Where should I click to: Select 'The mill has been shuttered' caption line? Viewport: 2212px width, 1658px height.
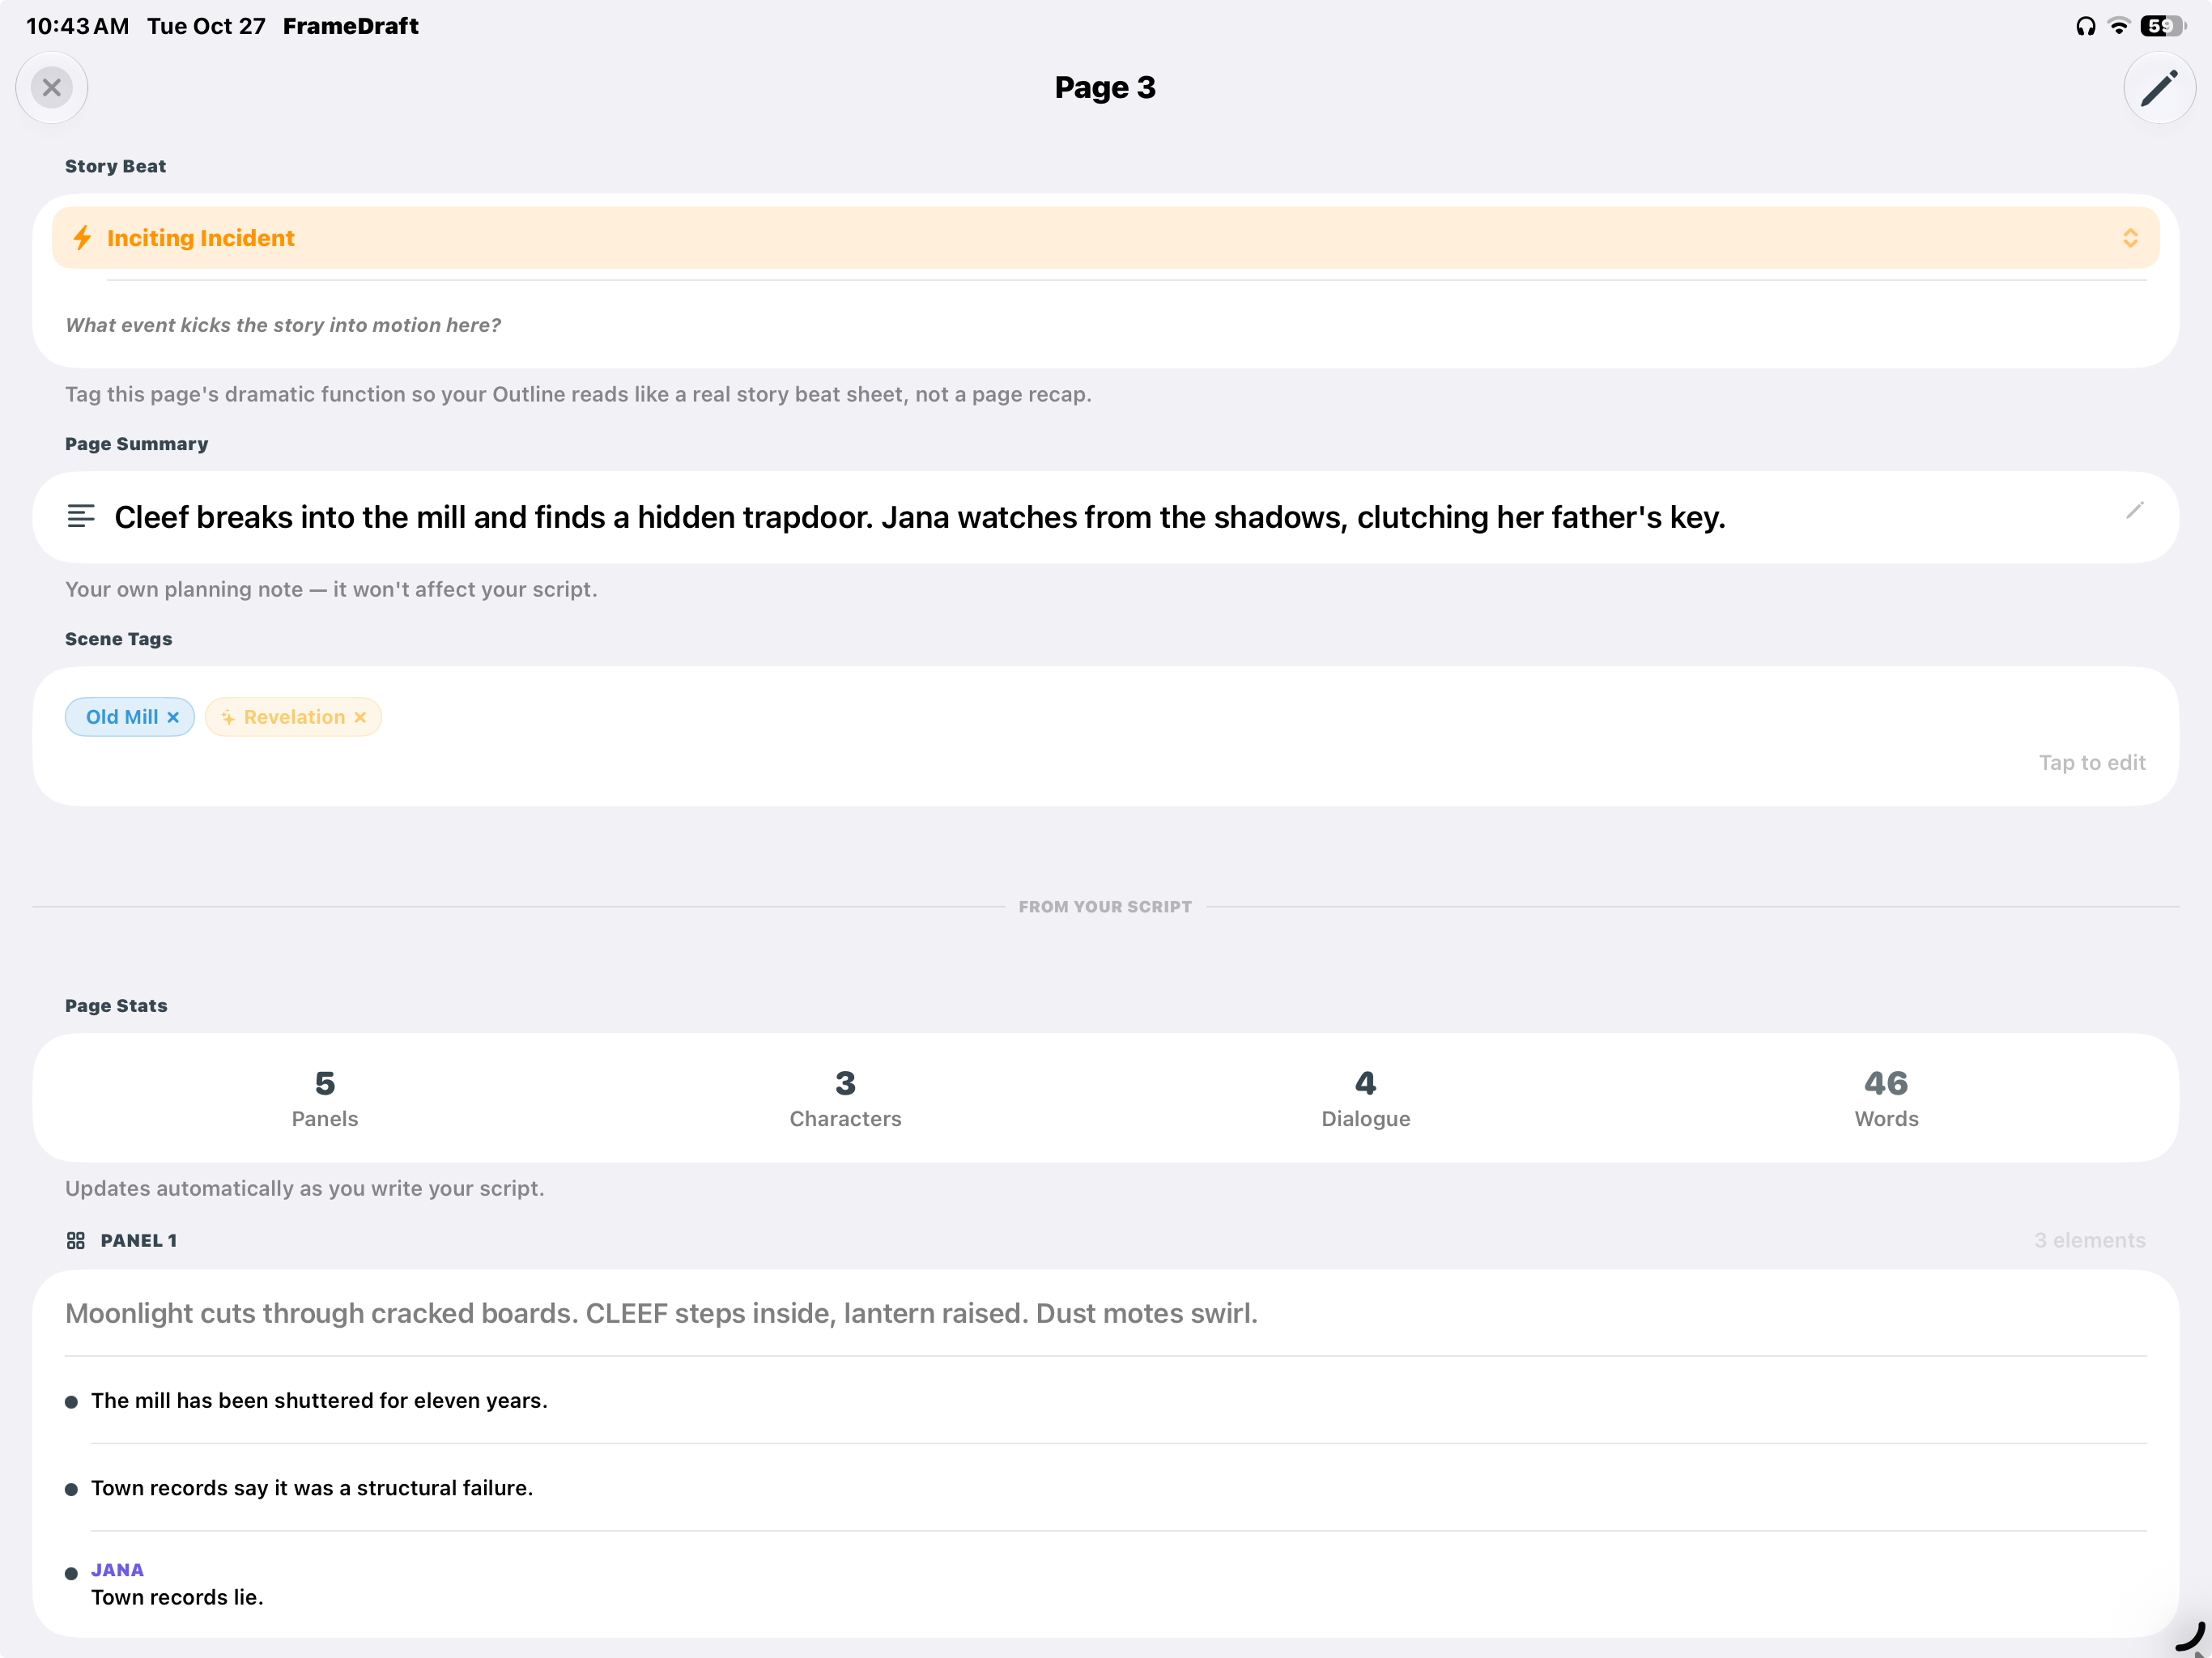click(319, 1400)
